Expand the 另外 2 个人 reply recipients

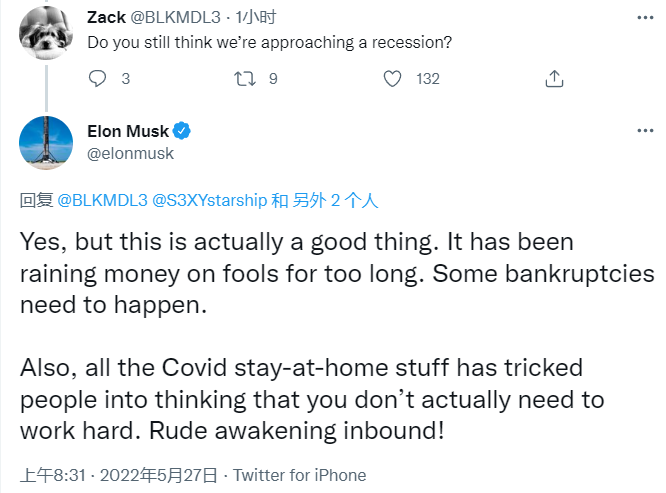pos(336,200)
